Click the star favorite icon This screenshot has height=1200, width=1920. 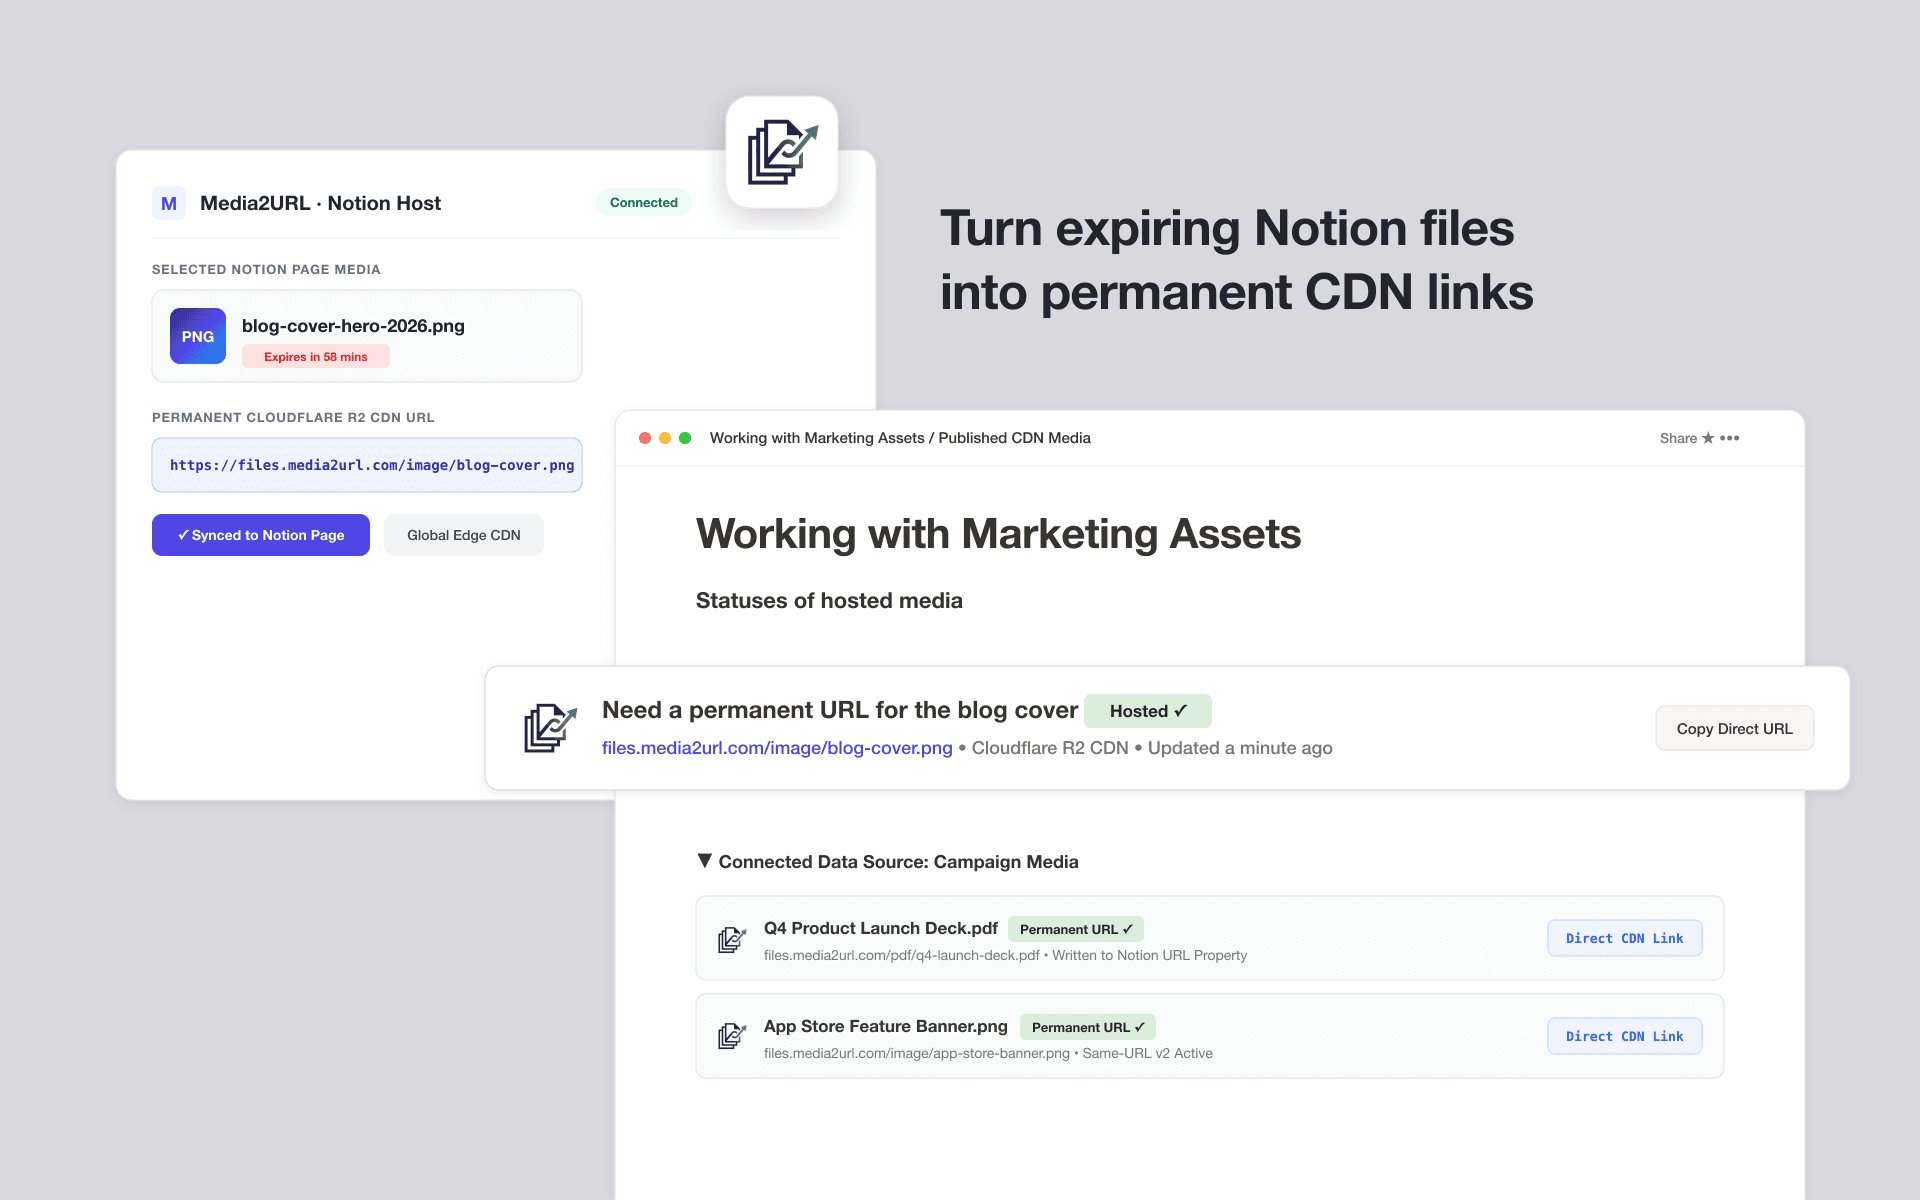[x=1708, y=438]
